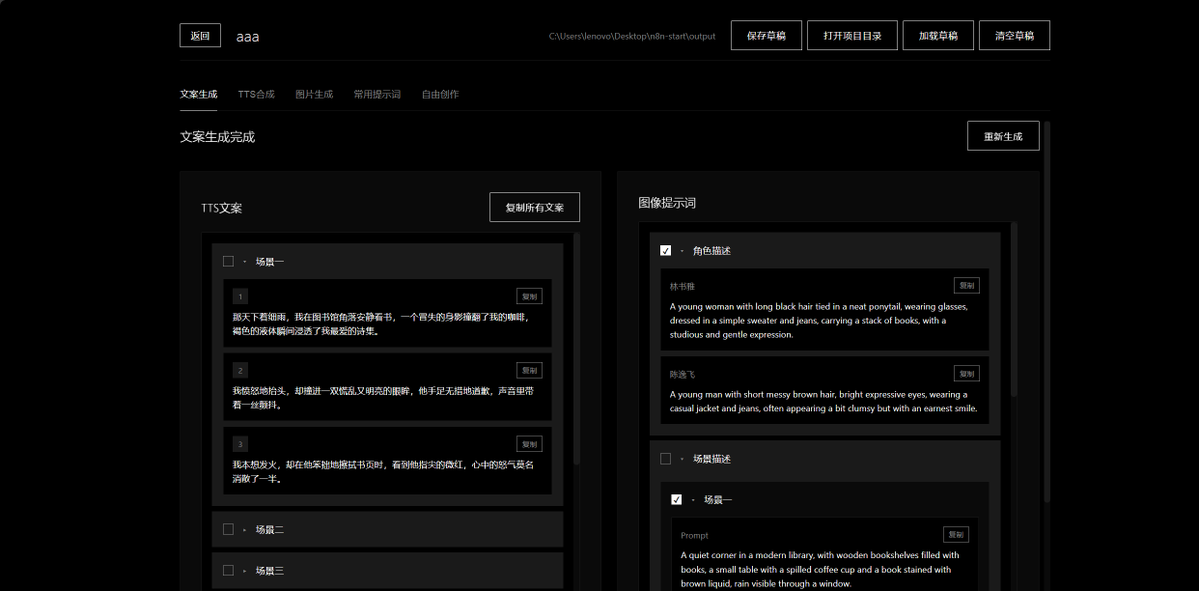Click TTS text starting 我本想发火
Screen dimensions: 1199x591
pos(383,472)
